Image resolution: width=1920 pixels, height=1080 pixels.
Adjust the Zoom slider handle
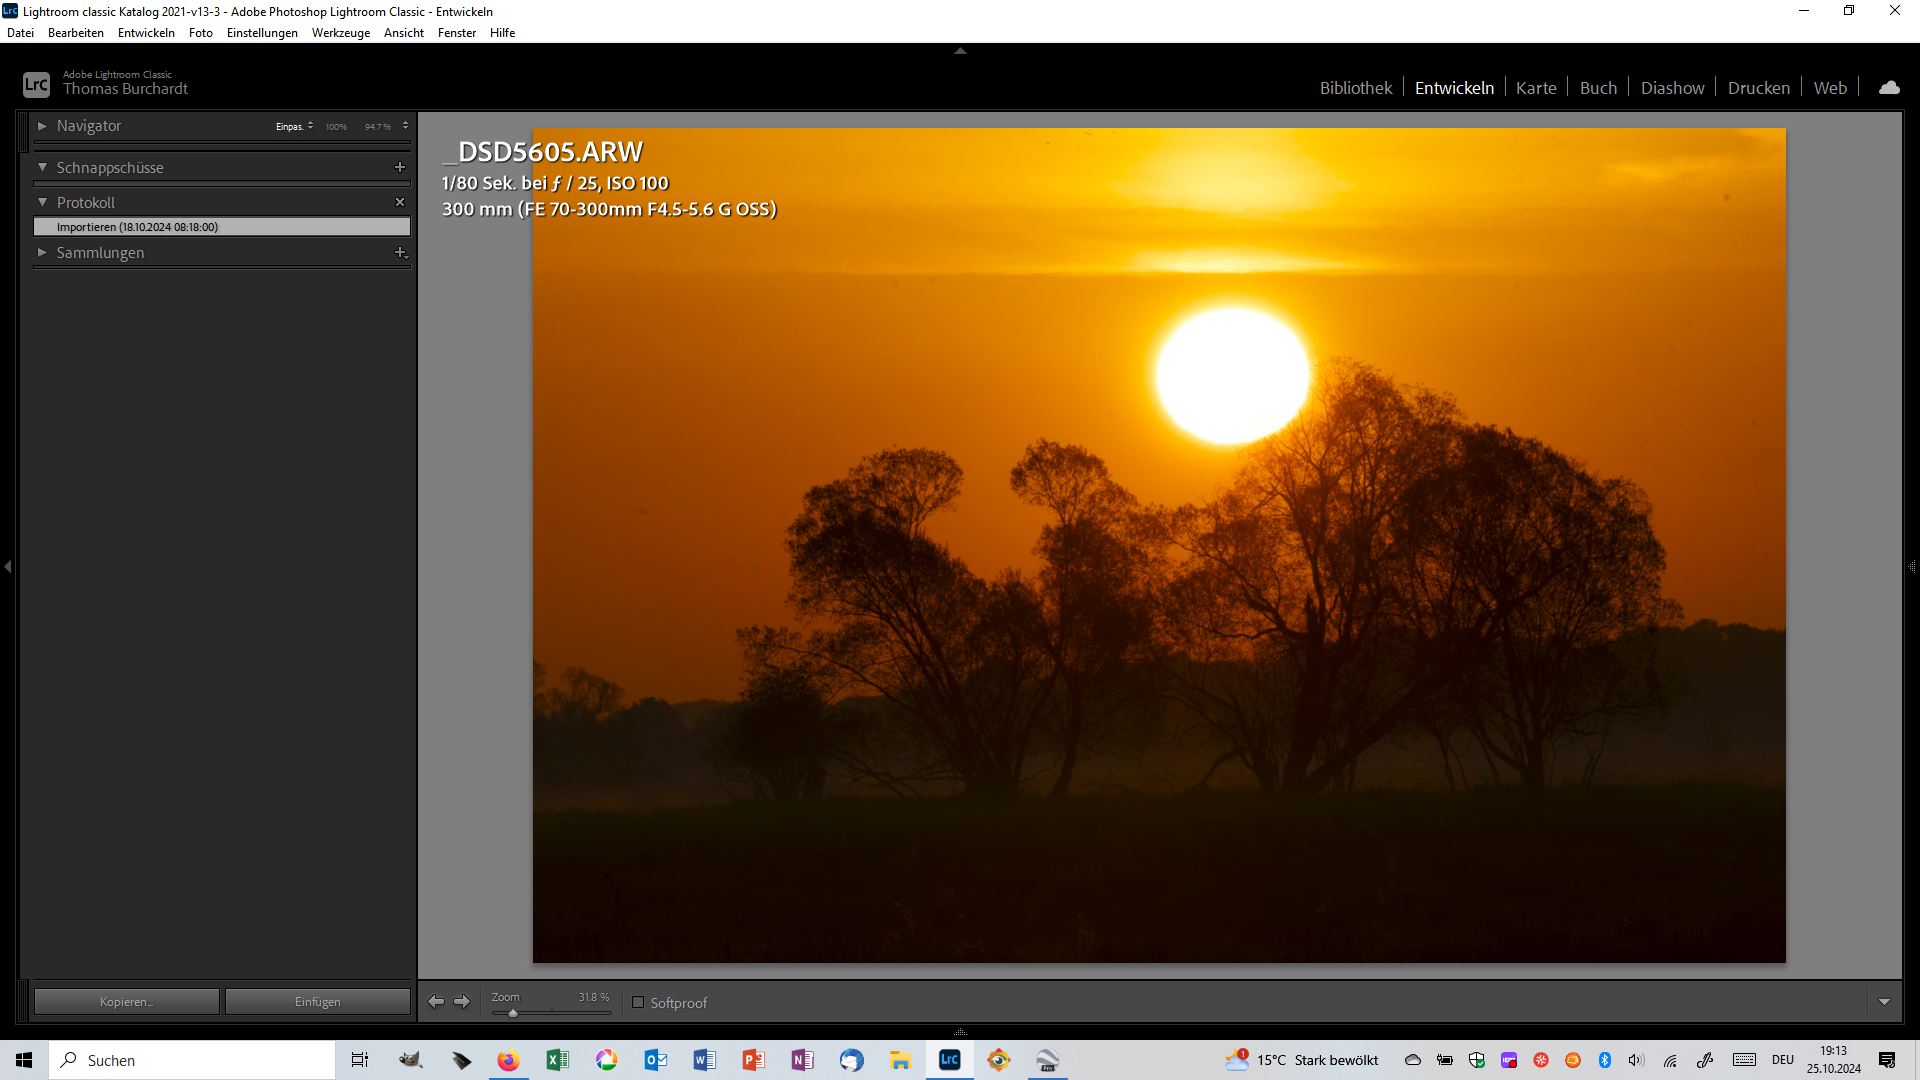click(x=513, y=1013)
